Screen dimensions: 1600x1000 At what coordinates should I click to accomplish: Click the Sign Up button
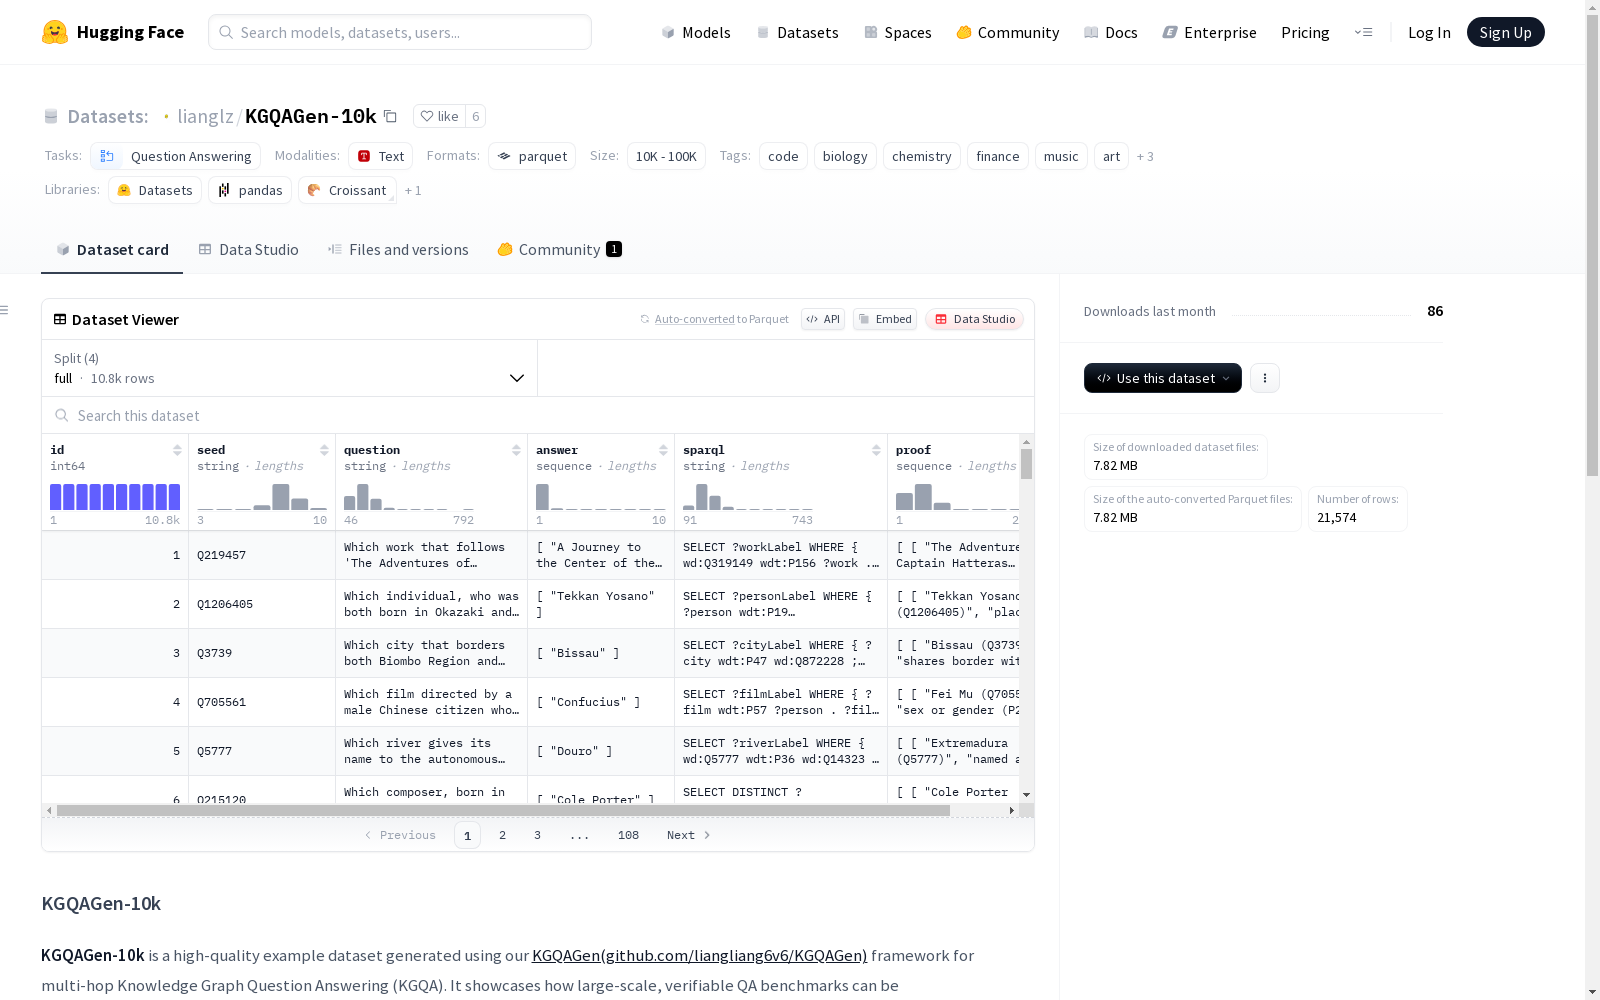pos(1505,32)
